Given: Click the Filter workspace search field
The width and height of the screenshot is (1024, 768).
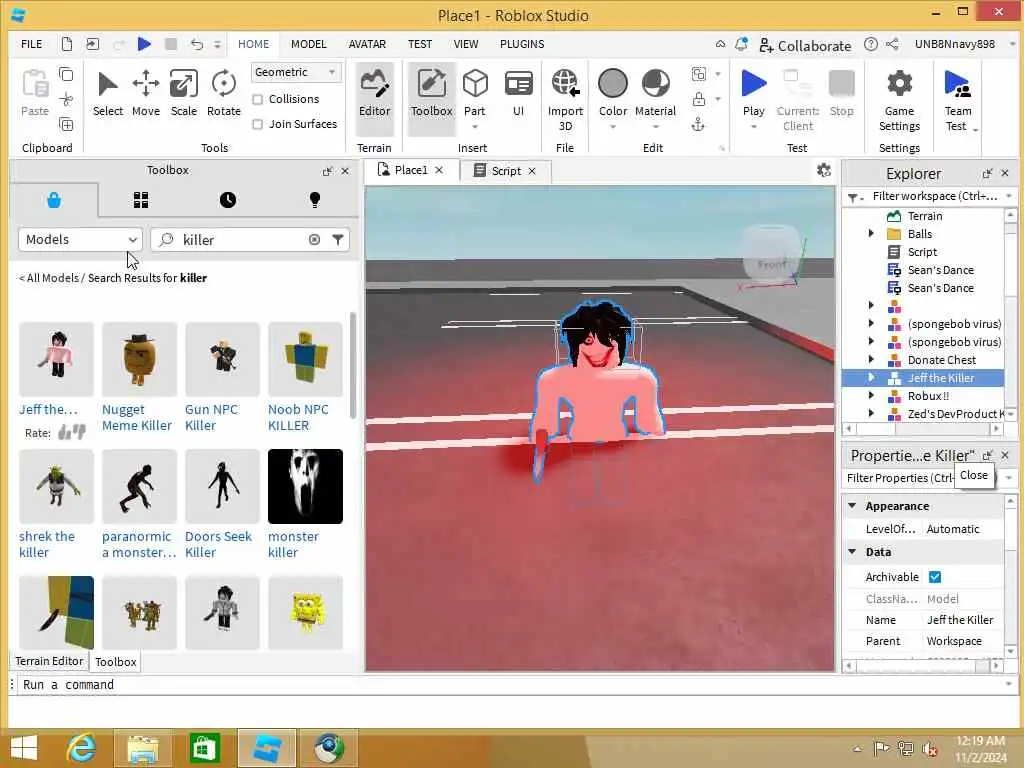Looking at the screenshot, I should coord(934,196).
